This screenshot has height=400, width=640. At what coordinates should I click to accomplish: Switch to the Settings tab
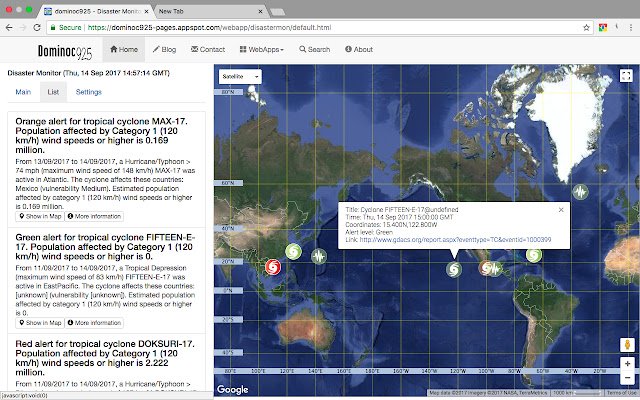(89, 92)
